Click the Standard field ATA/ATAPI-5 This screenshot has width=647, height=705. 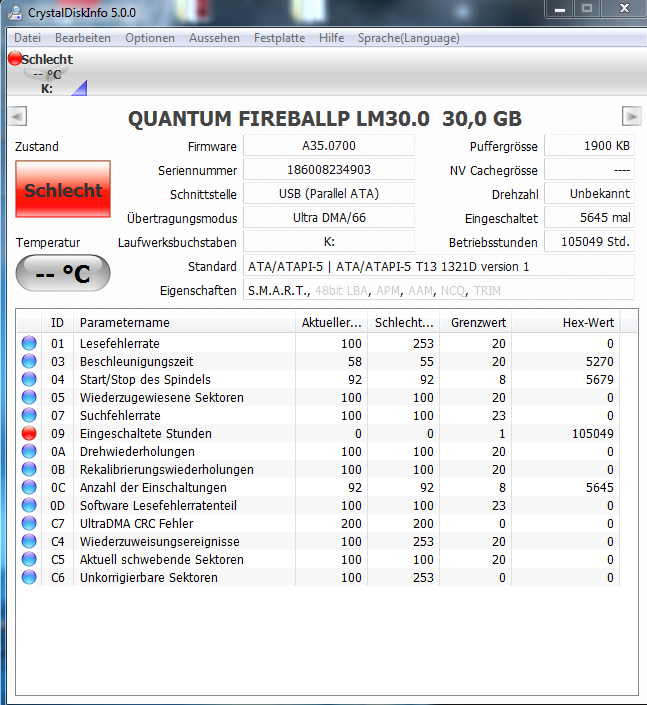[x=439, y=266]
